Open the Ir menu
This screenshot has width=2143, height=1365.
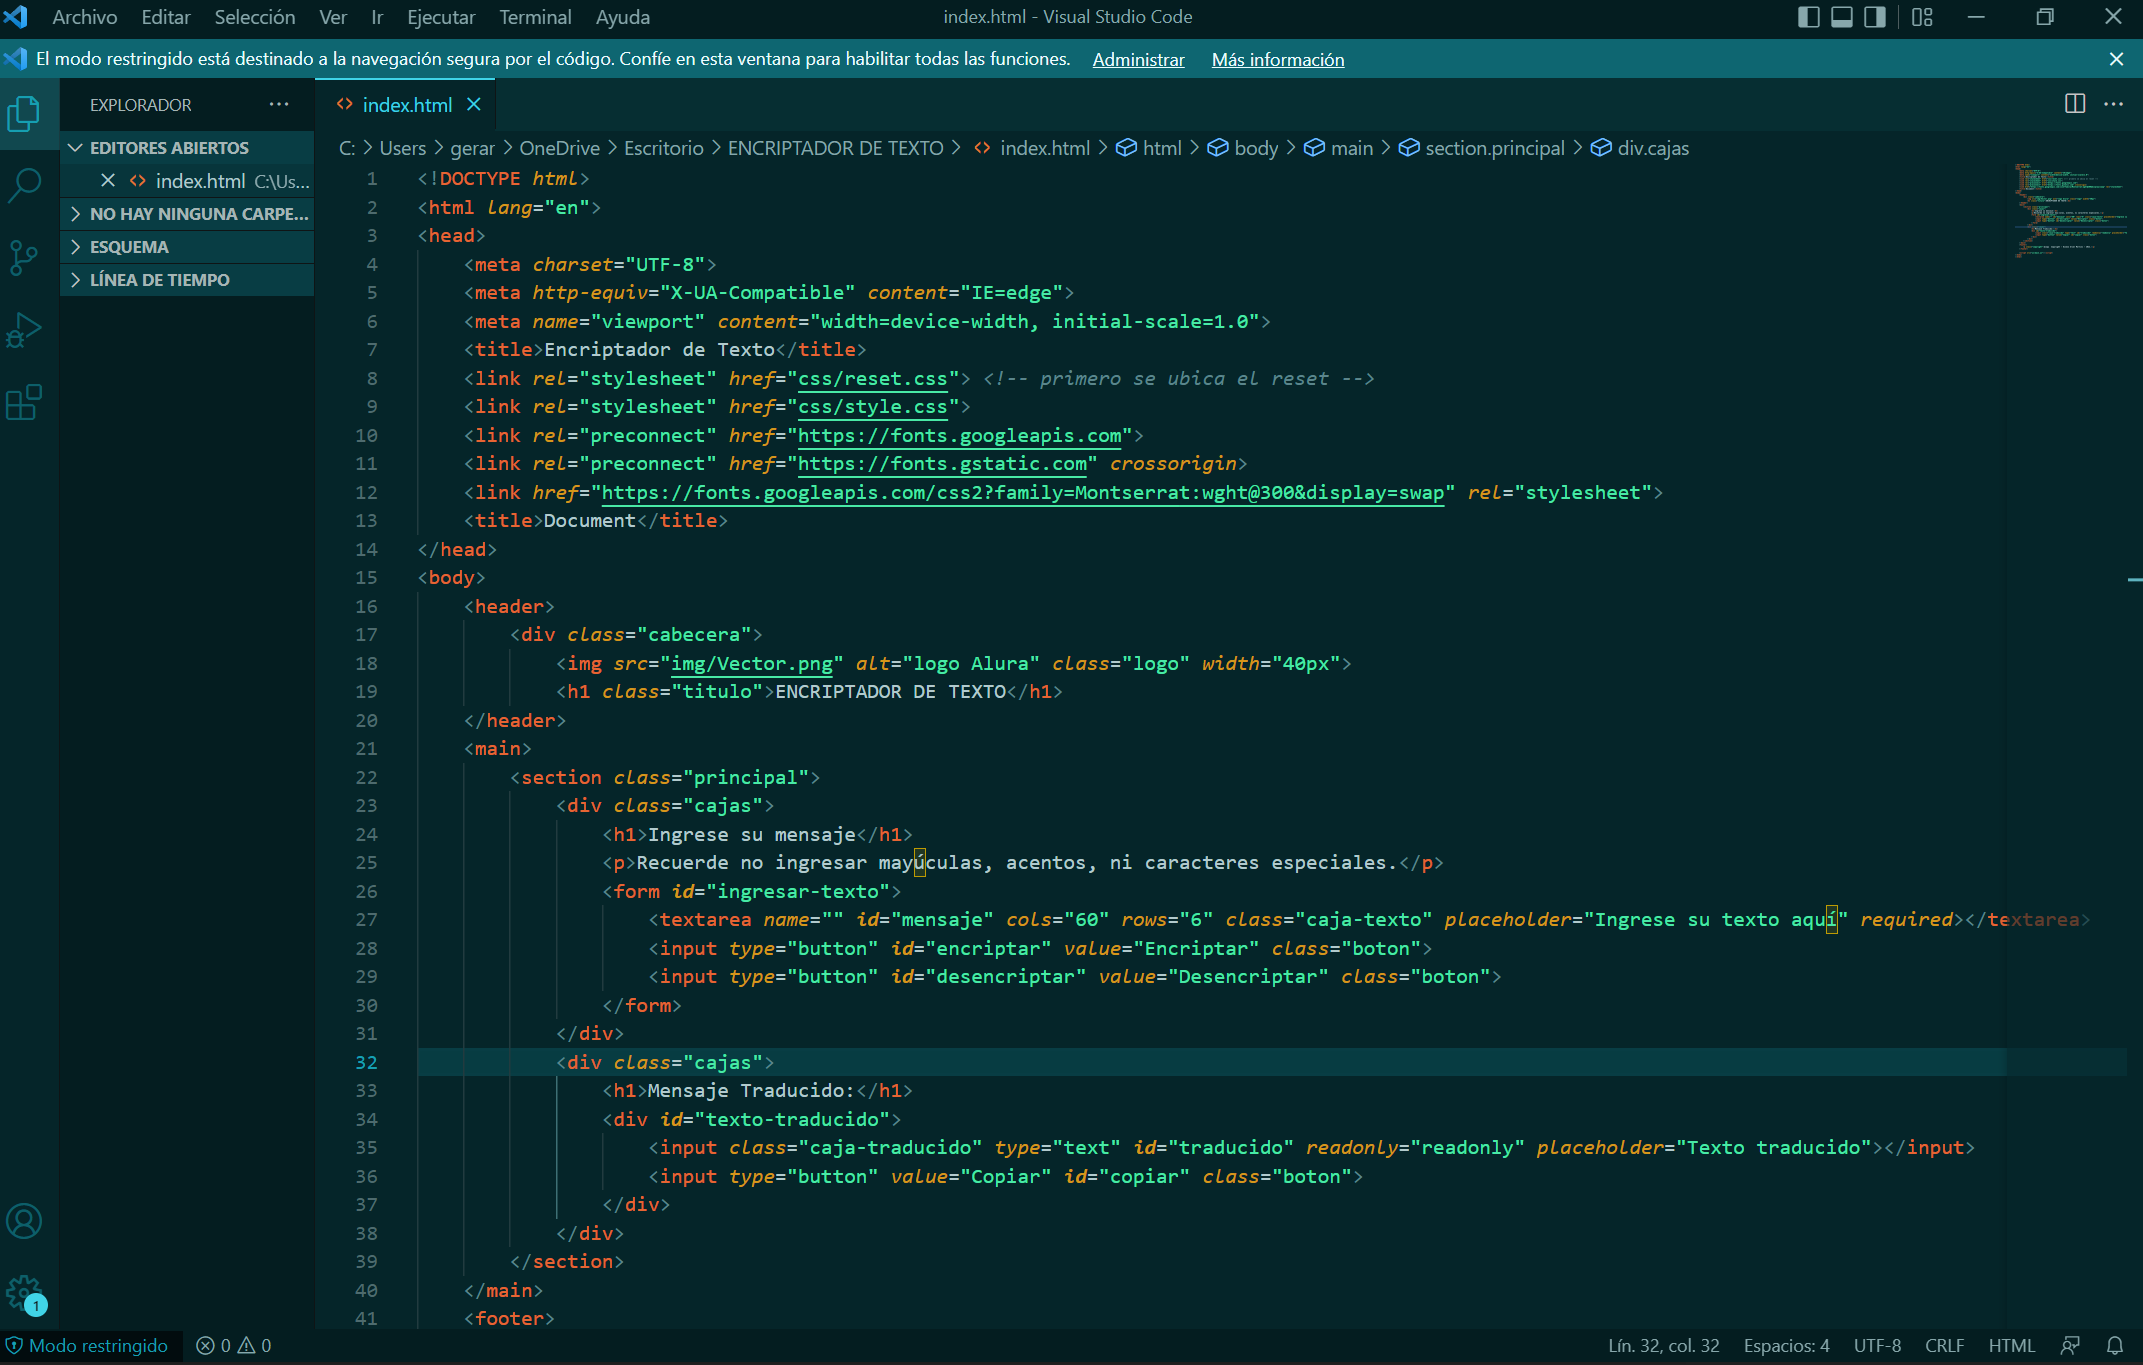click(377, 17)
